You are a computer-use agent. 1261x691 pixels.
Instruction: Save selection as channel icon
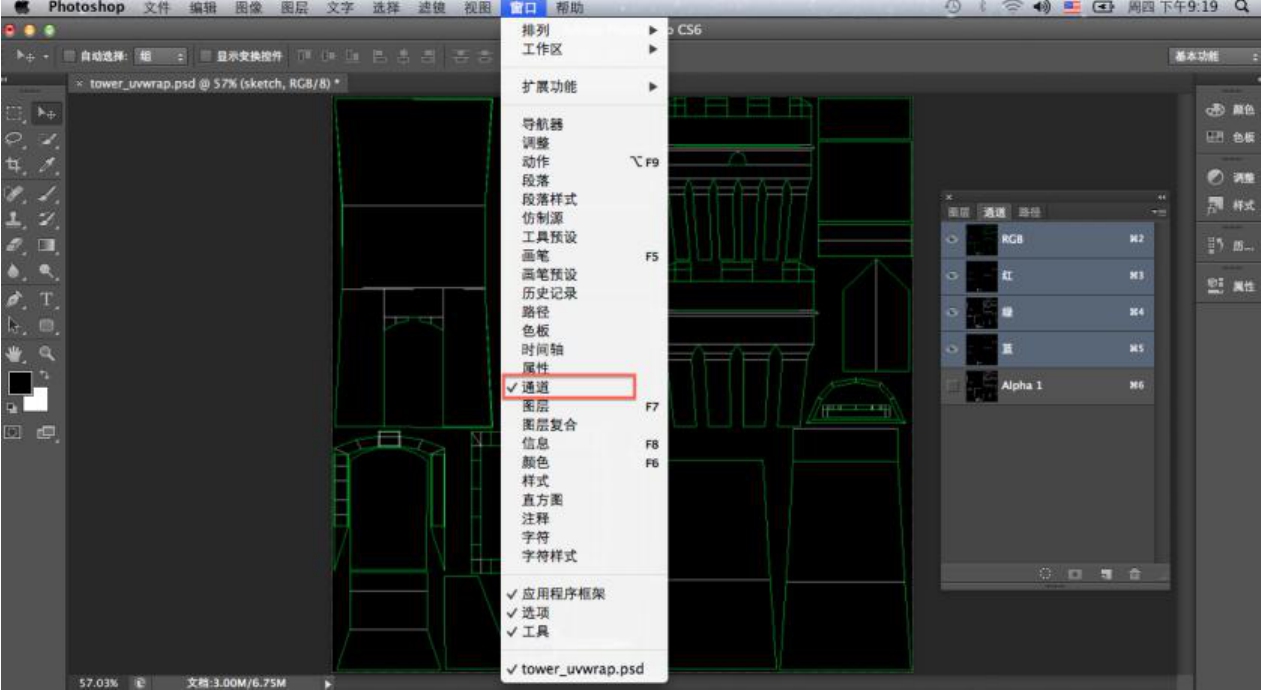pos(1075,575)
